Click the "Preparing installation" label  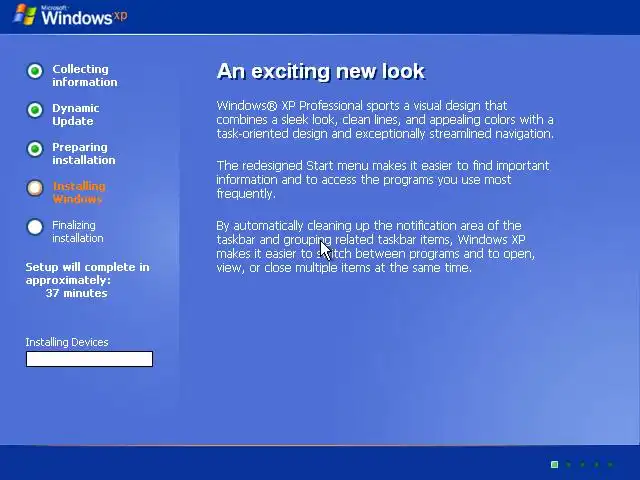pos(84,153)
